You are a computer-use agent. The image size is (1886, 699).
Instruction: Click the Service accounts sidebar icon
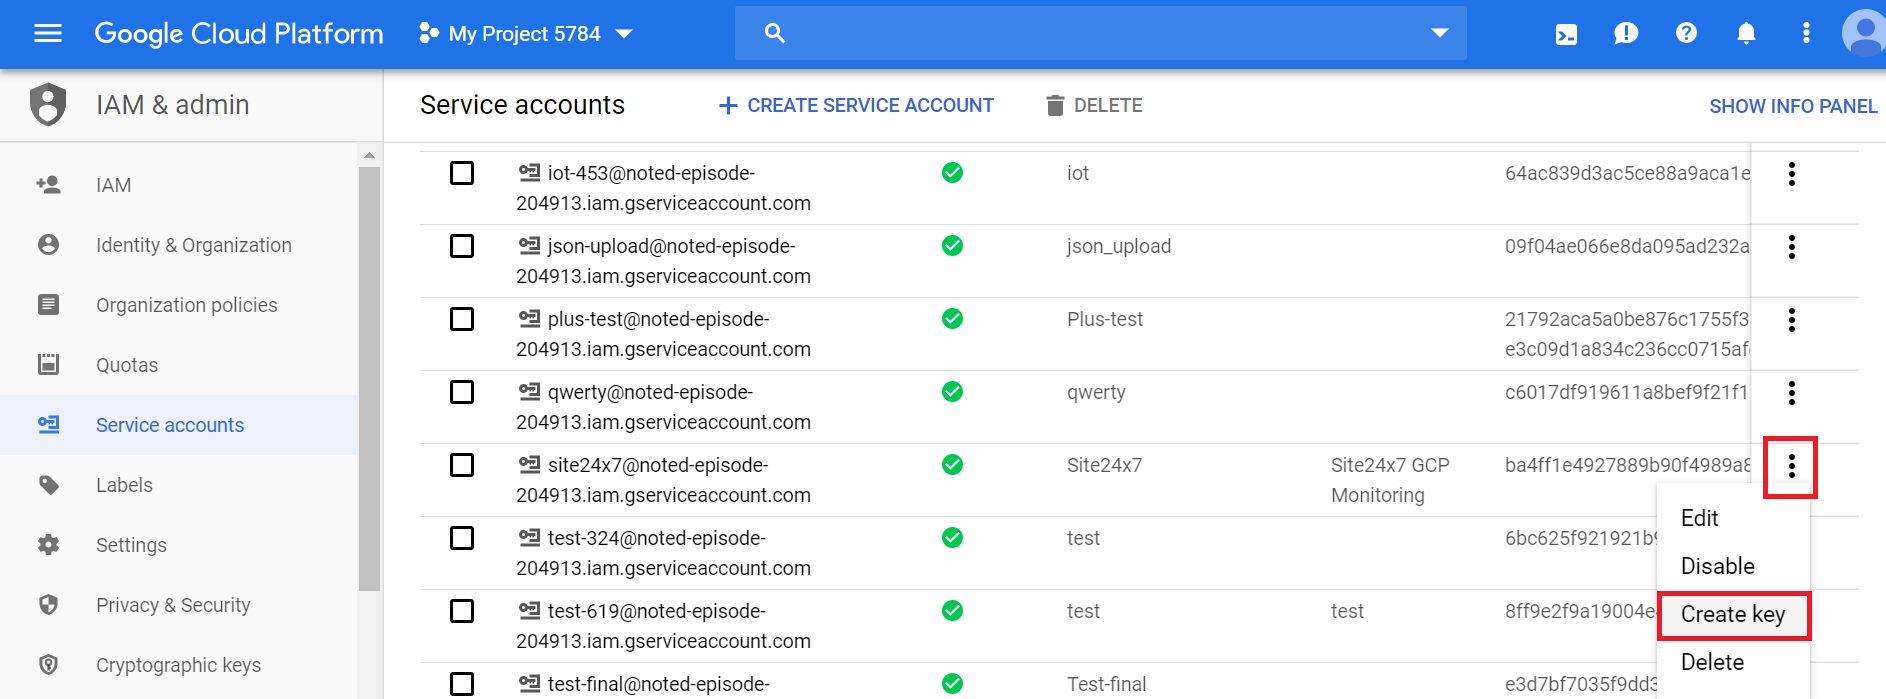48,425
